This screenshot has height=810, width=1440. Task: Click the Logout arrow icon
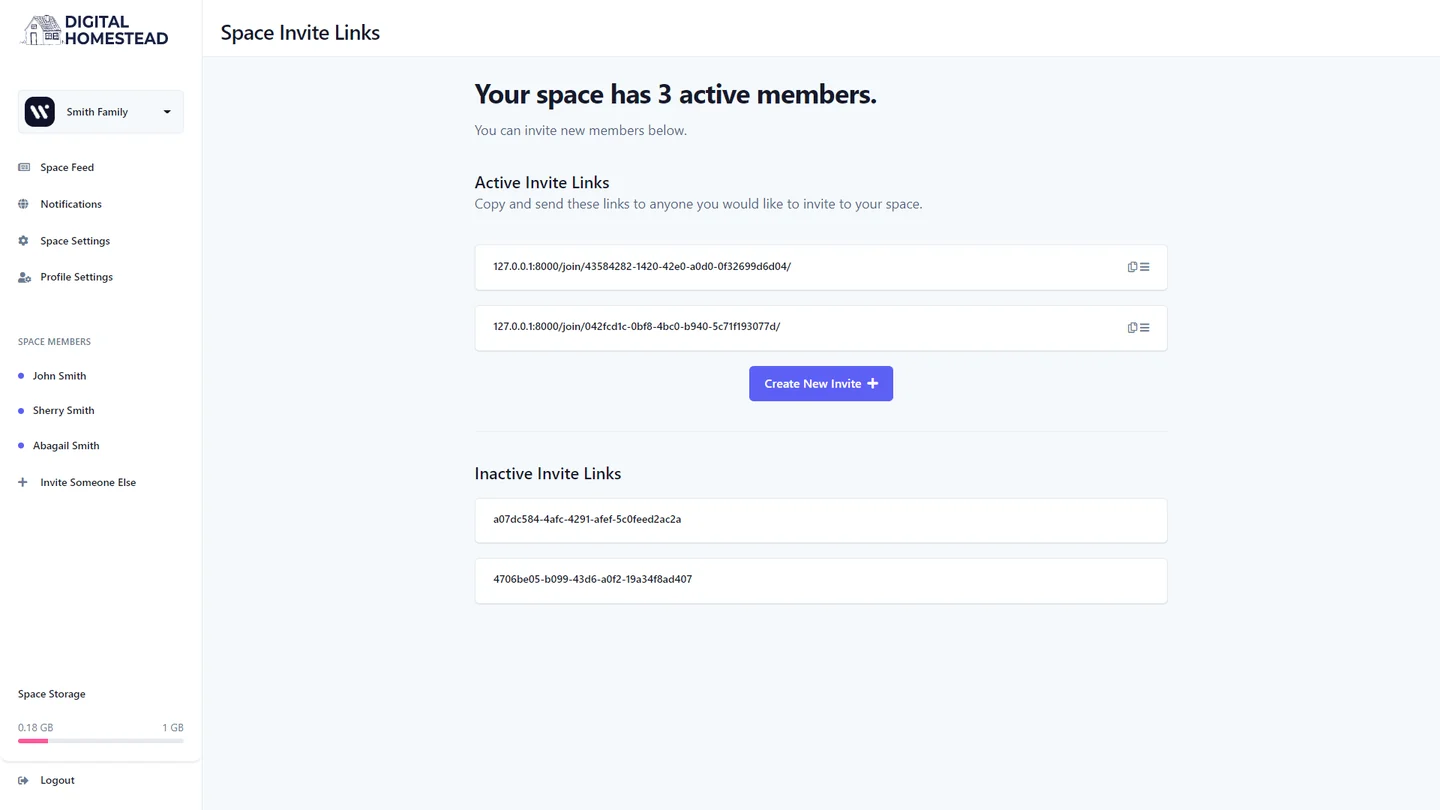(23, 780)
